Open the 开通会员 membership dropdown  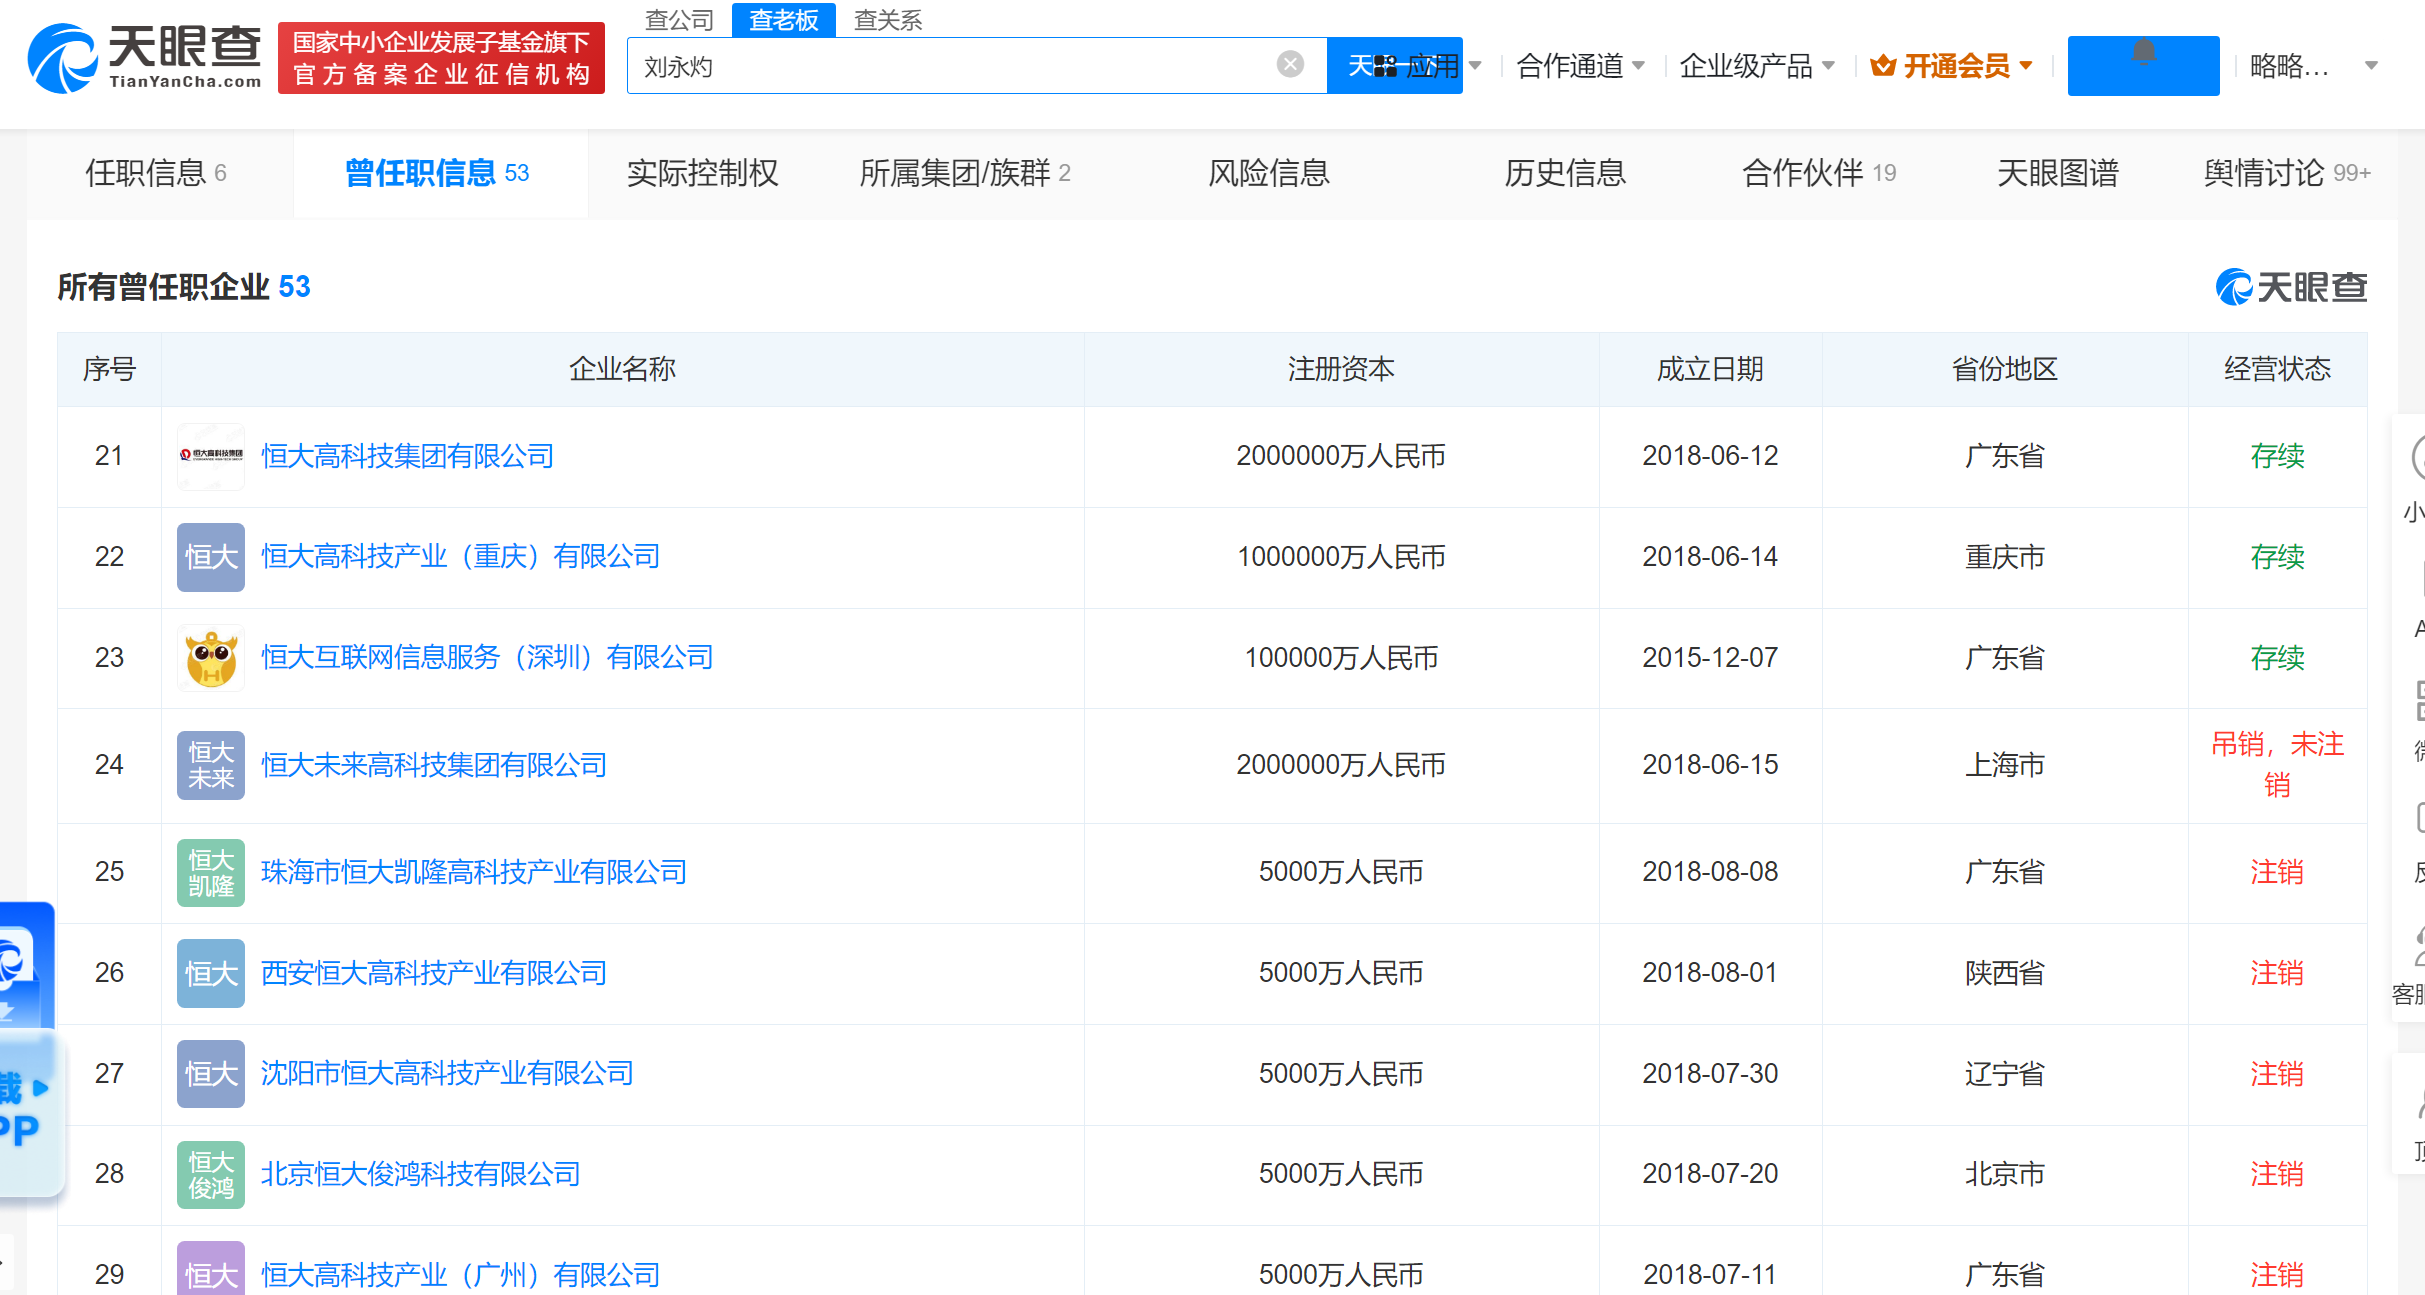click(1955, 66)
